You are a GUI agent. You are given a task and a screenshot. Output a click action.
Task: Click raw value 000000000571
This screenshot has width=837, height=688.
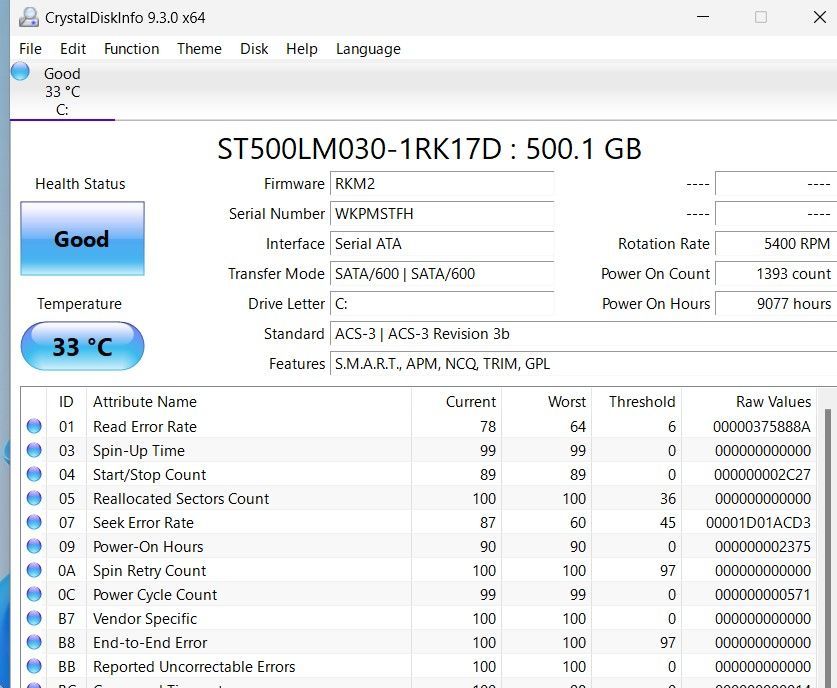(x=763, y=595)
